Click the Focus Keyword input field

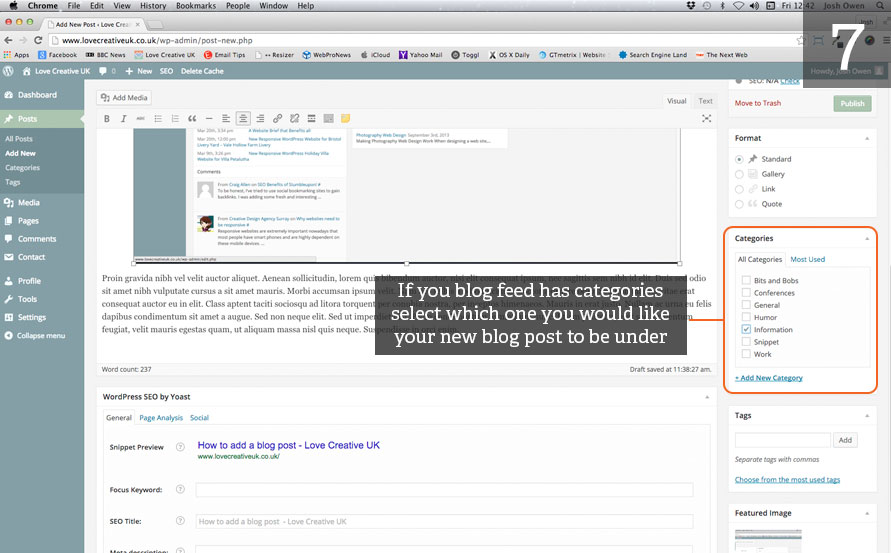coord(444,490)
